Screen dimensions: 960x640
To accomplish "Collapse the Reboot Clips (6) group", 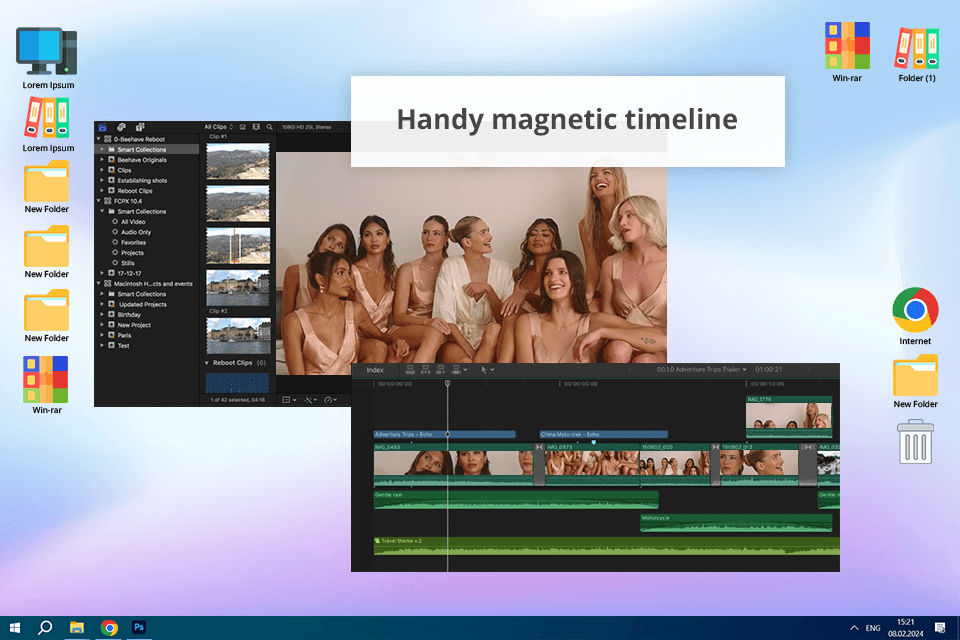I will (207, 363).
